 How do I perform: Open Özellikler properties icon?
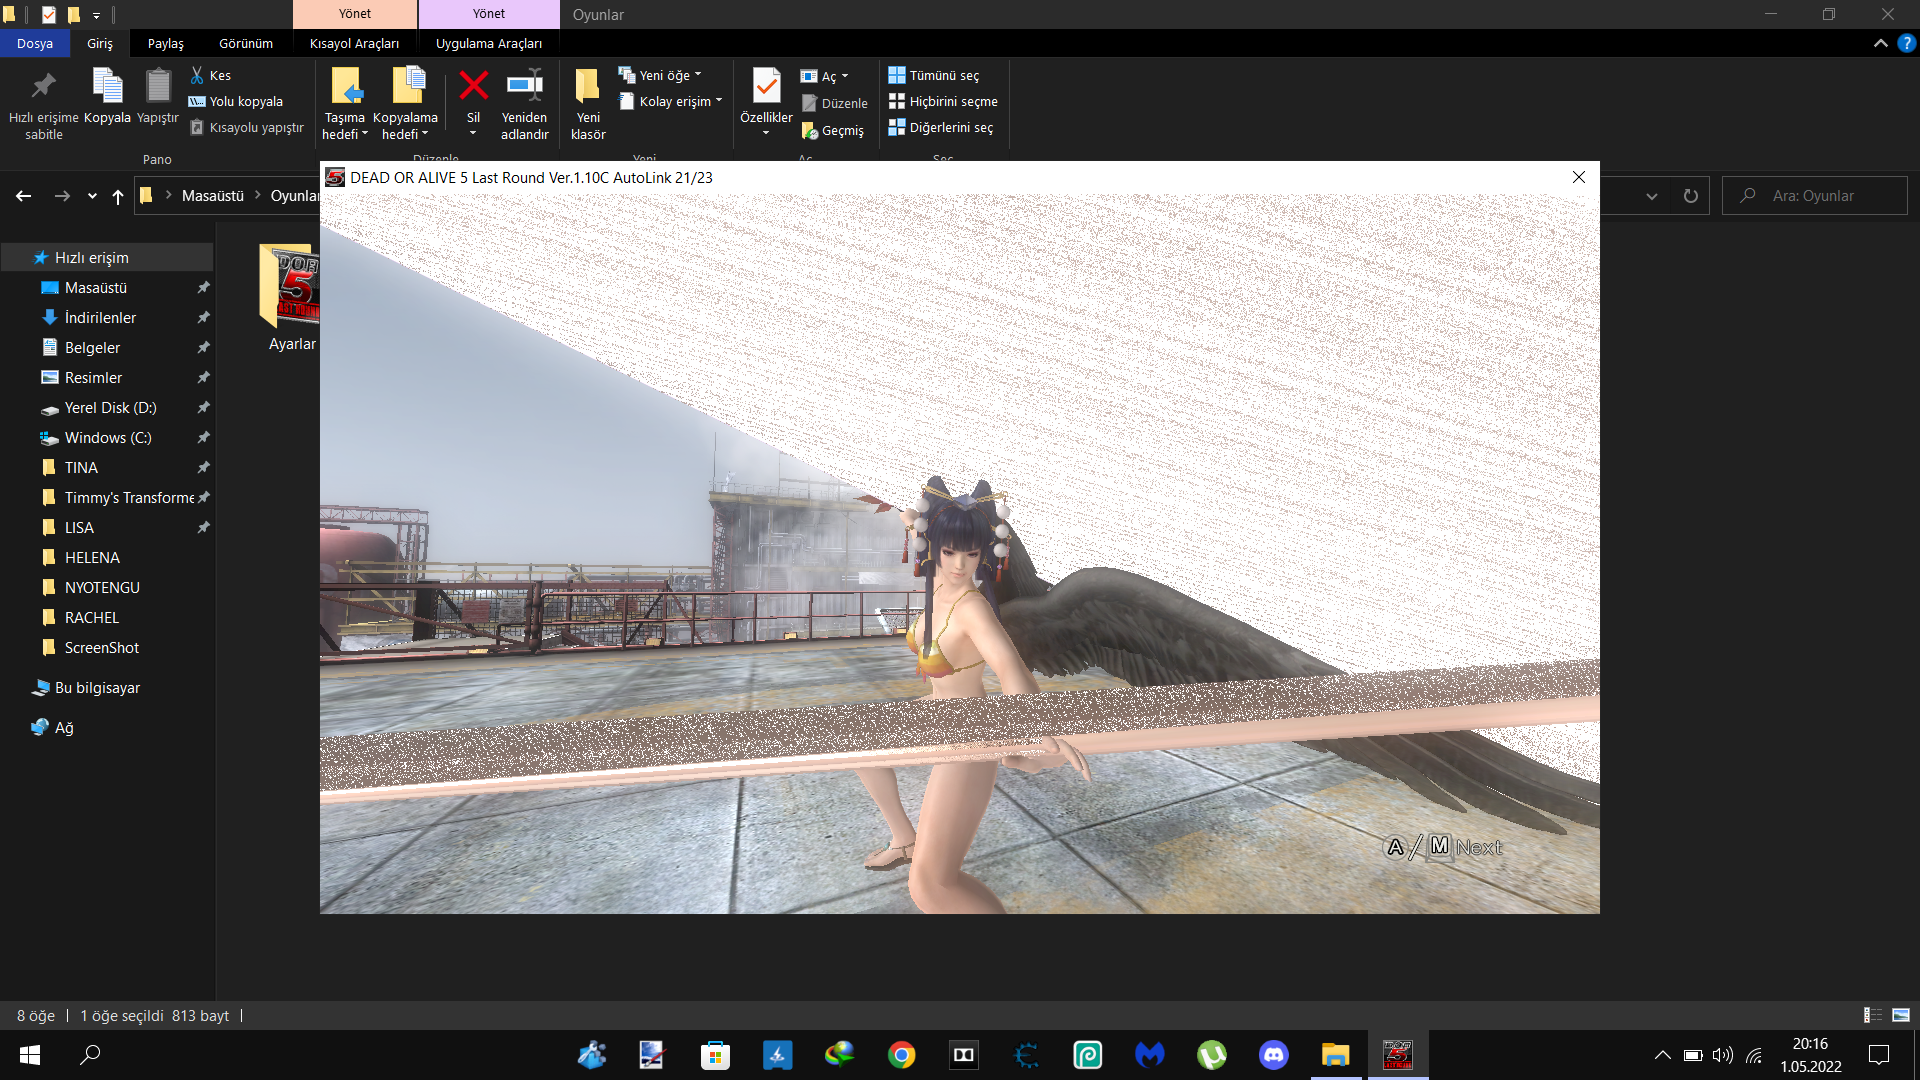pos(766,88)
